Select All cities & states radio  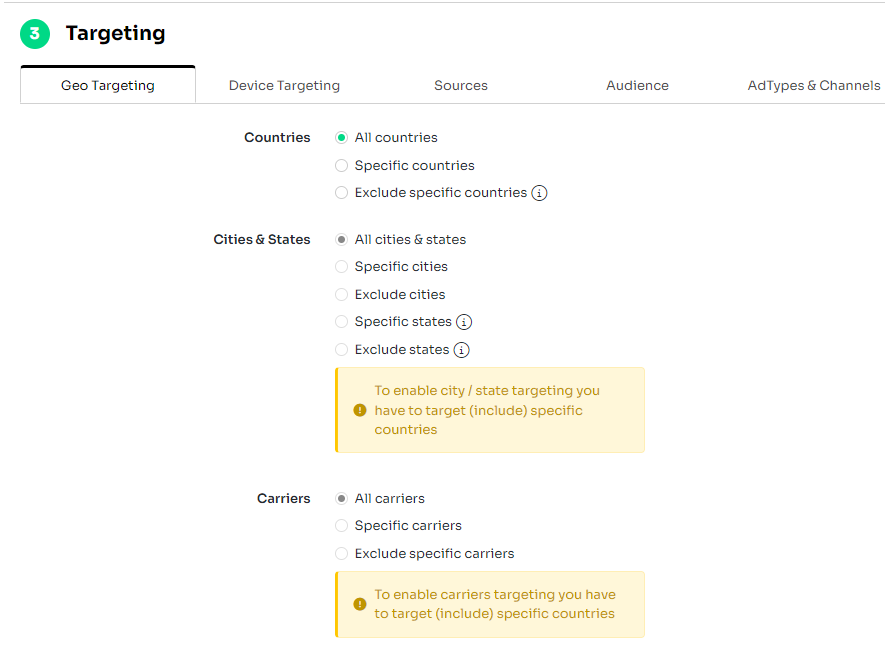pyautogui.click(x=341, y=240)
